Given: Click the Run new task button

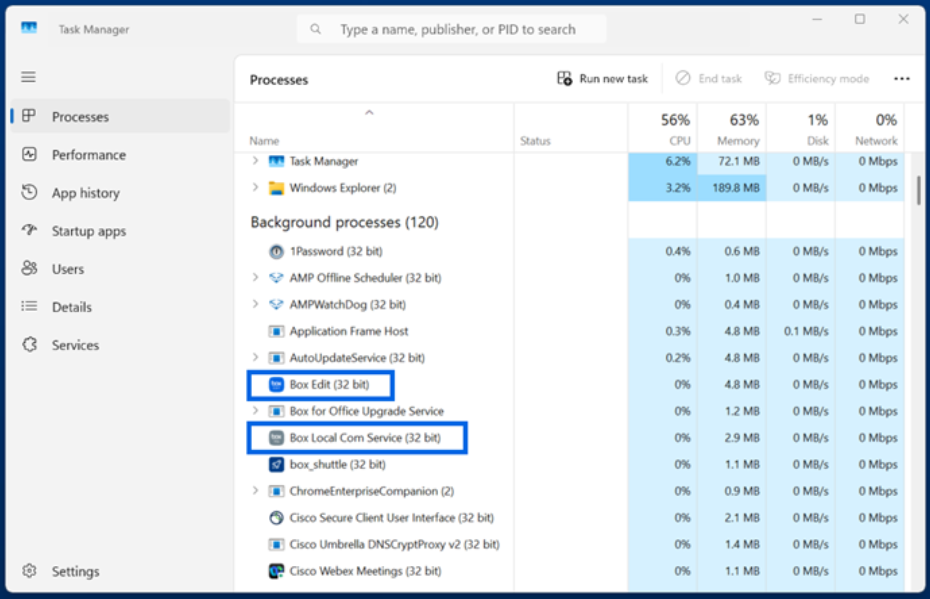Looking at the screenshot, I should [x=603, y=79].
